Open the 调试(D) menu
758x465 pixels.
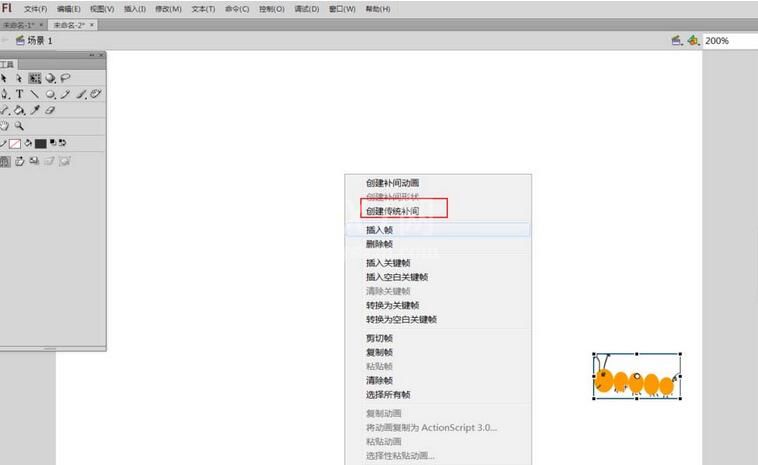click(x=307, y=9)
